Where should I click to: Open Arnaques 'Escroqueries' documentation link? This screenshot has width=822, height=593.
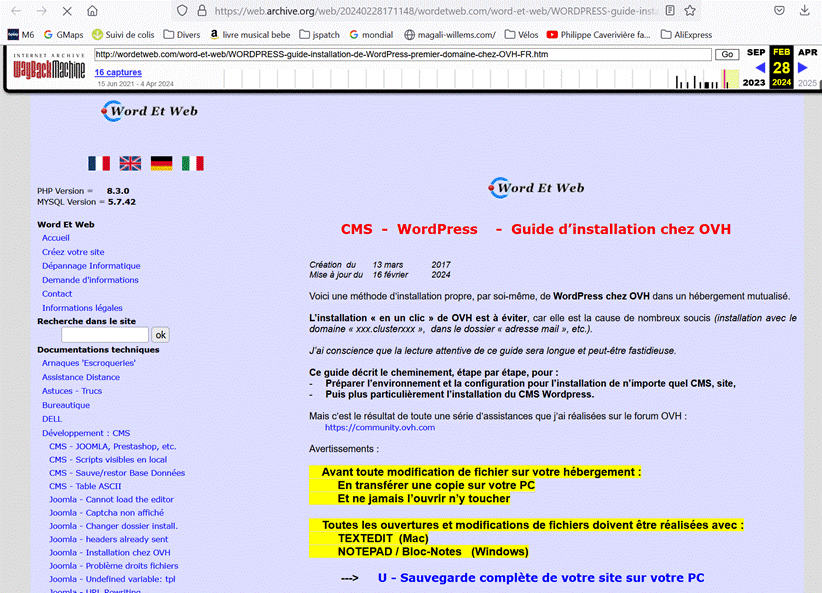[x=89, y=363]
